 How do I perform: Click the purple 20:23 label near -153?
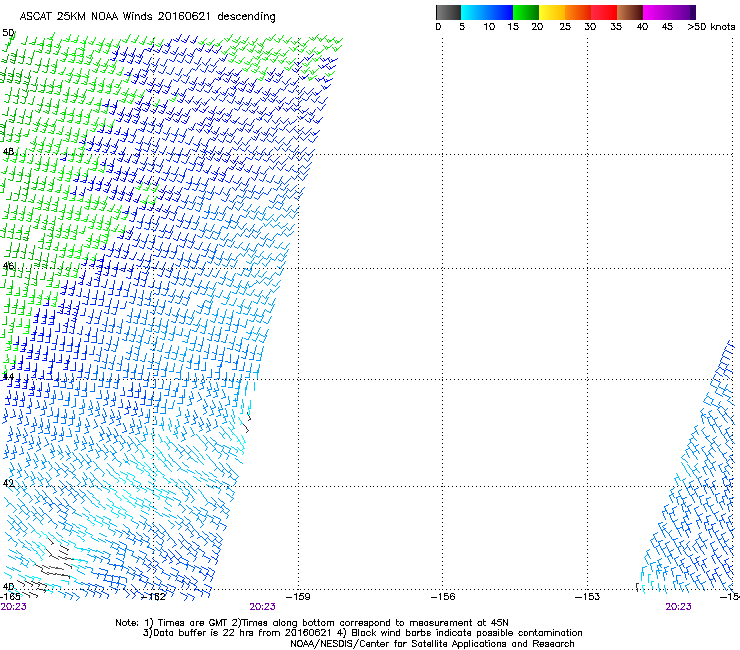coord(679,607)
